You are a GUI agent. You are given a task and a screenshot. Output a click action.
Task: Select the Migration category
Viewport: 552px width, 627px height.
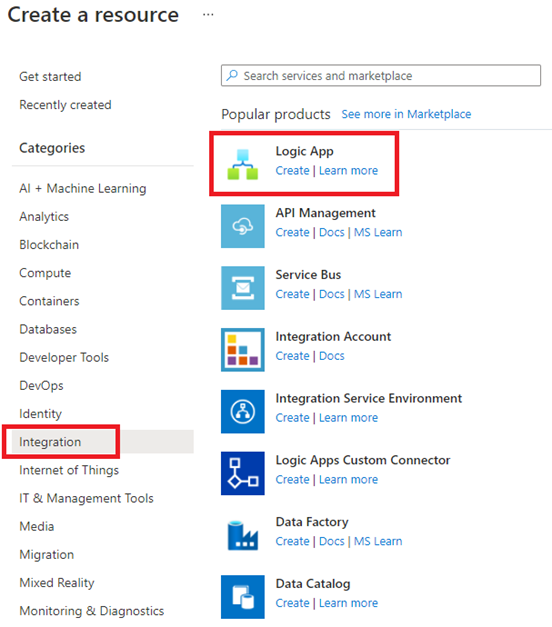pos(47,555)
